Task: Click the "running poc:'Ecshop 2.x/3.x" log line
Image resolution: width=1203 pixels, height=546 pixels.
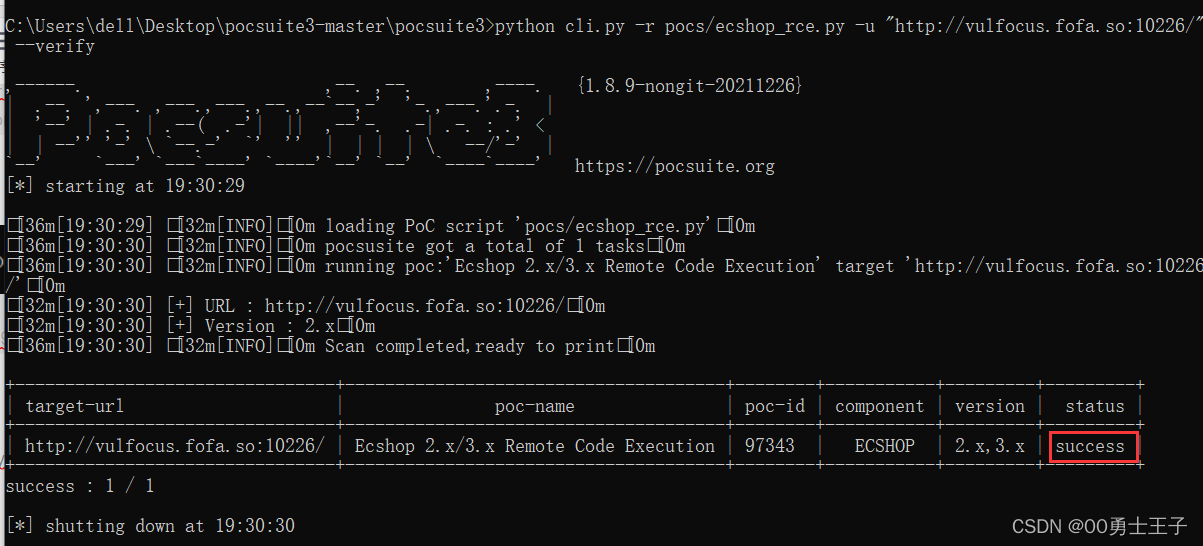Action: point(604,276)
